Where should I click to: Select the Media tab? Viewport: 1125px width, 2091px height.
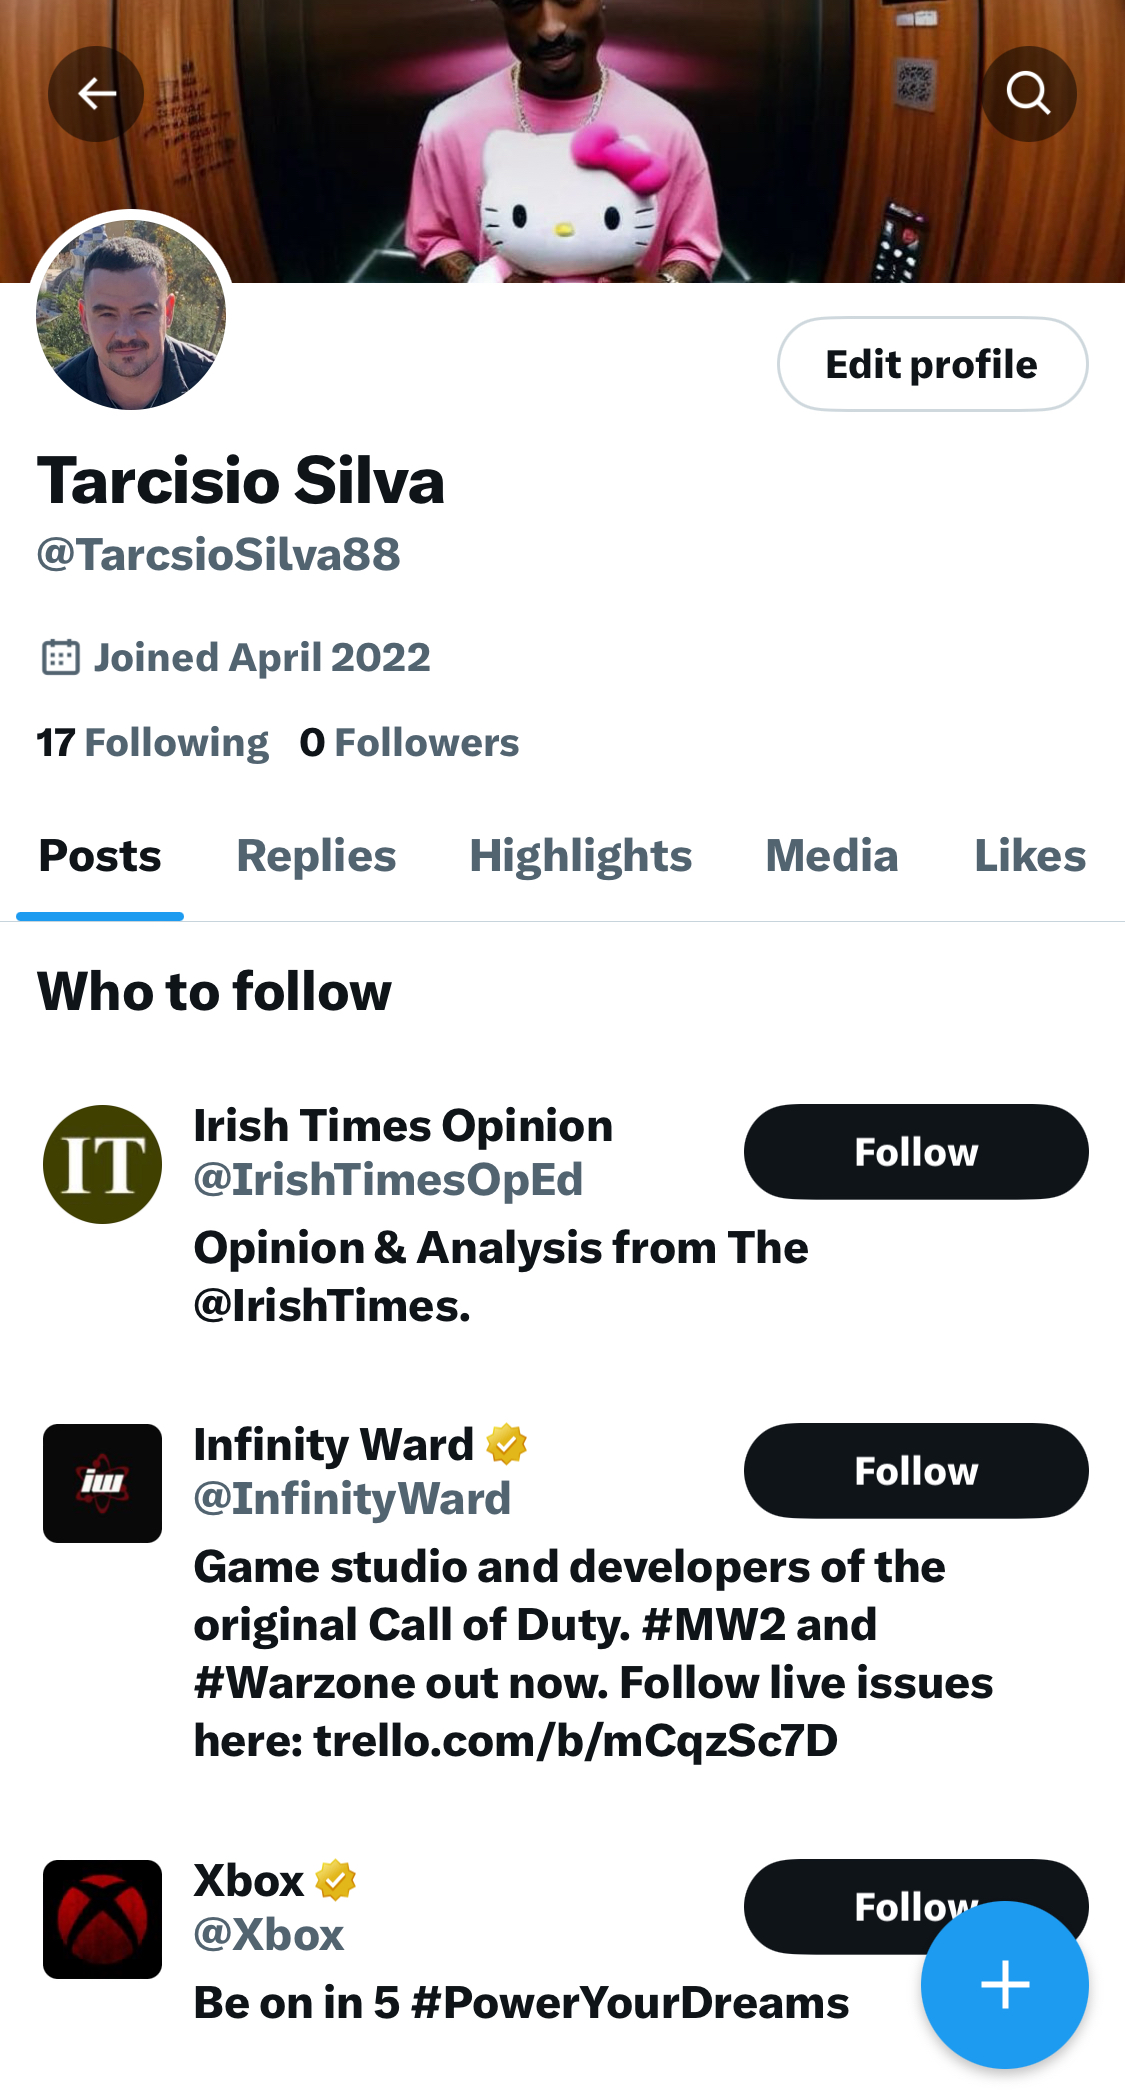click(x=831, y=856)
